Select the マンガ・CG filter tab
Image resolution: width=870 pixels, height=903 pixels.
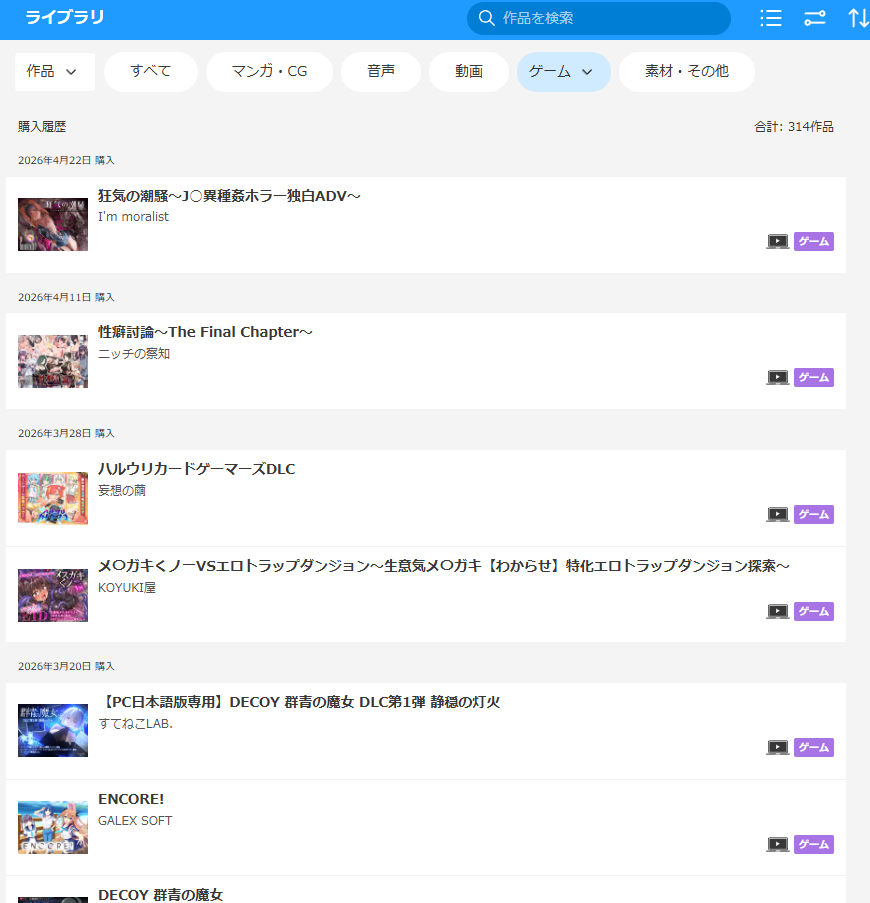[x=269, y=71]
